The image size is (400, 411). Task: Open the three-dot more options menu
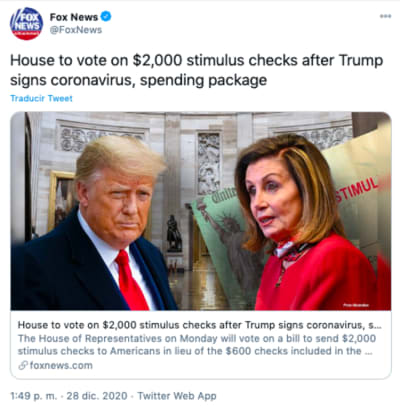(x=385, y=16)
